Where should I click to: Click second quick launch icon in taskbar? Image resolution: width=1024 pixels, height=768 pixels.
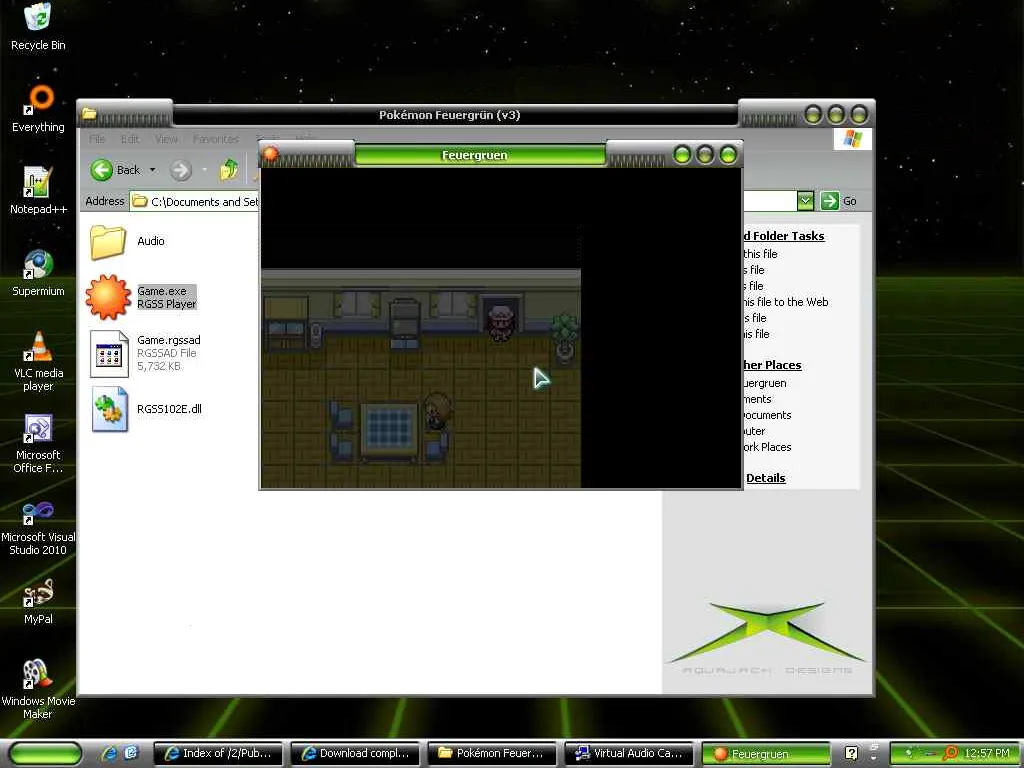click(131, 753)
